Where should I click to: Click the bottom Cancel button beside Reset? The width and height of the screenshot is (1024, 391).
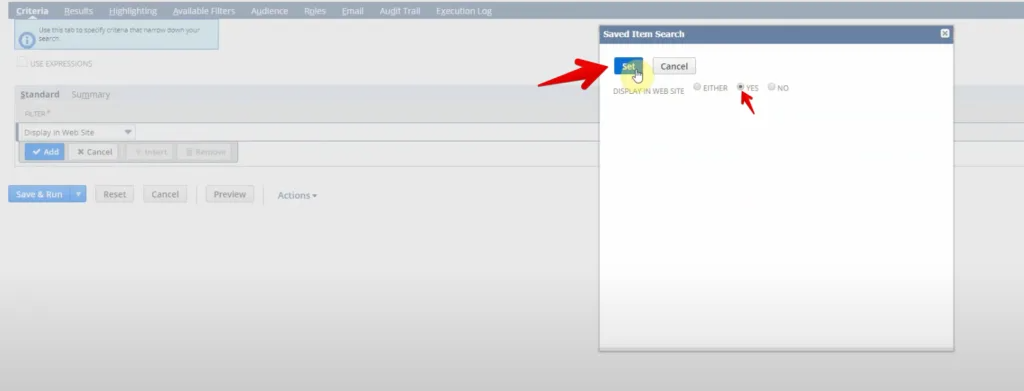tap(165, 195)
